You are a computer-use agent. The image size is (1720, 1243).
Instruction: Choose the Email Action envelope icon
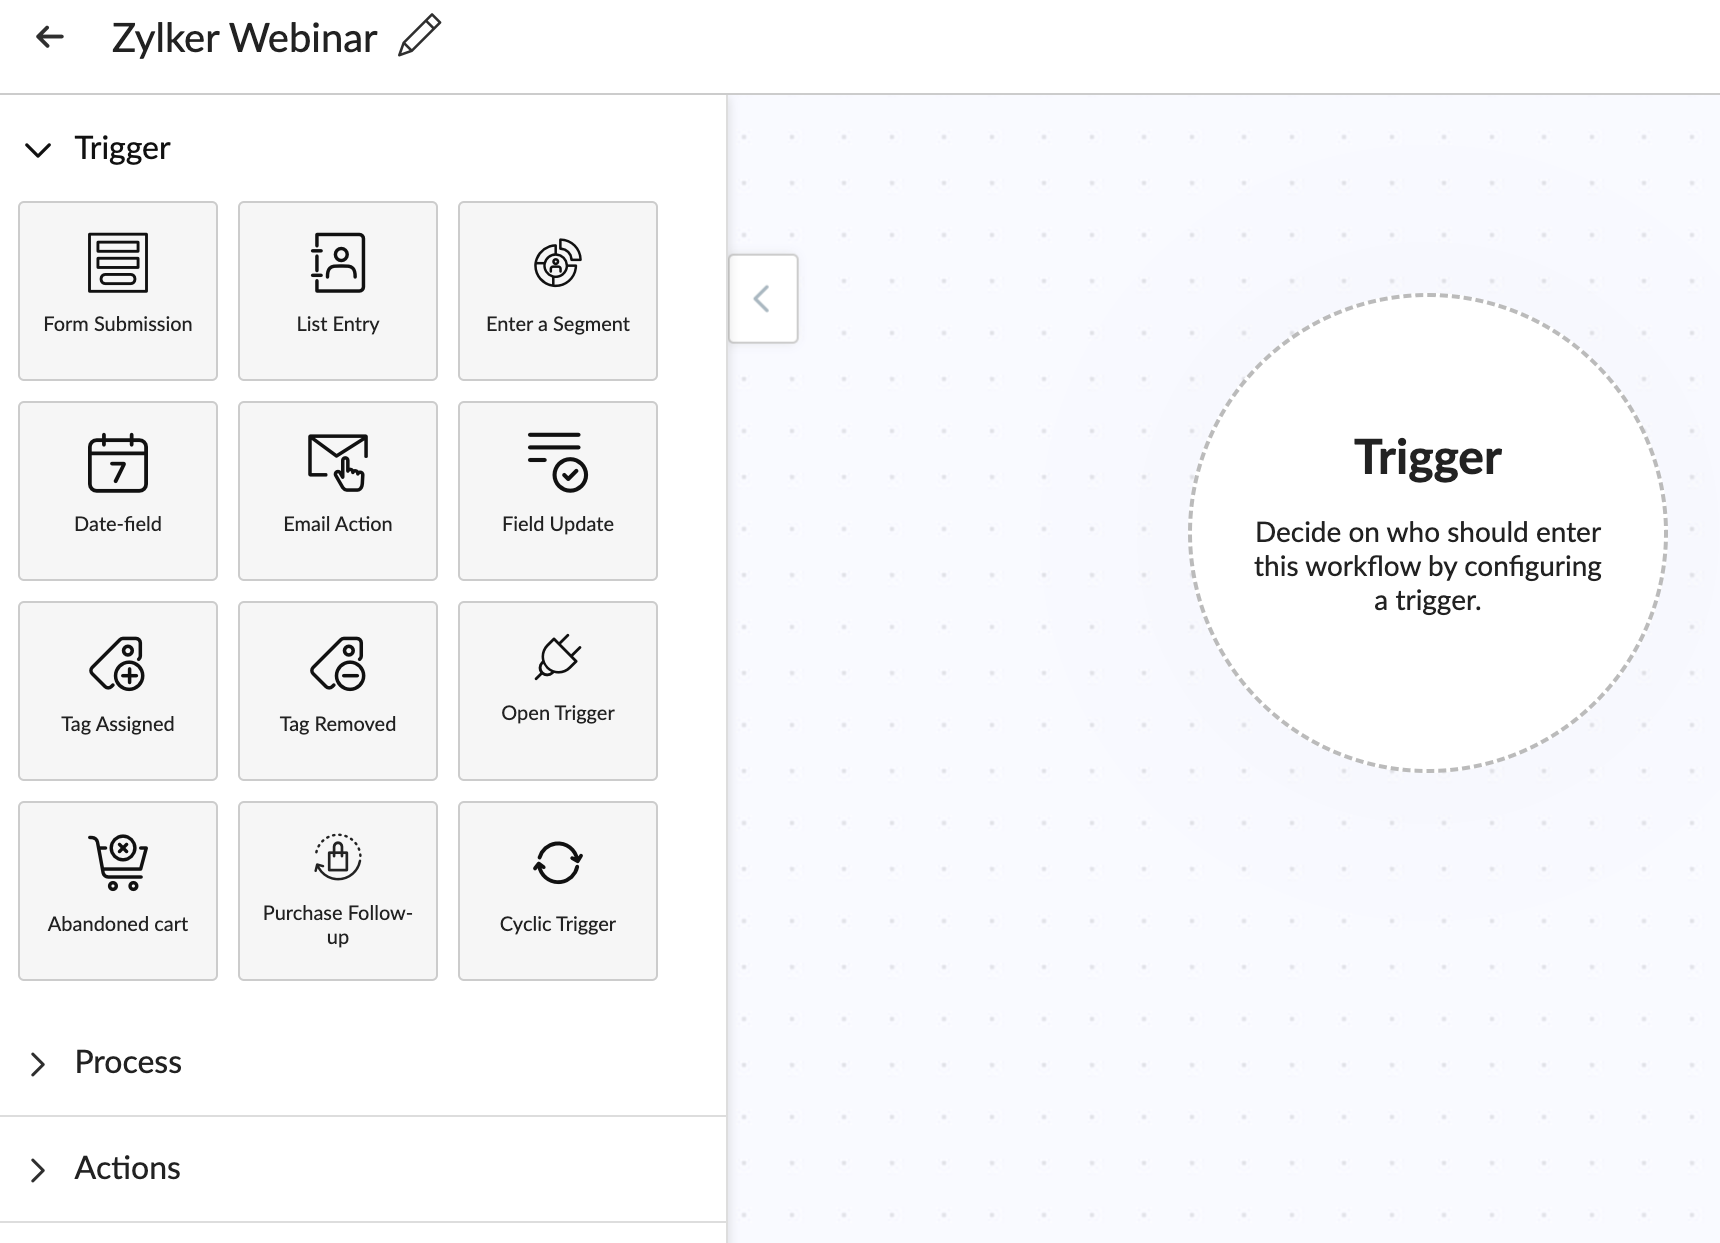pyautogui.click(x=338, y=463)
